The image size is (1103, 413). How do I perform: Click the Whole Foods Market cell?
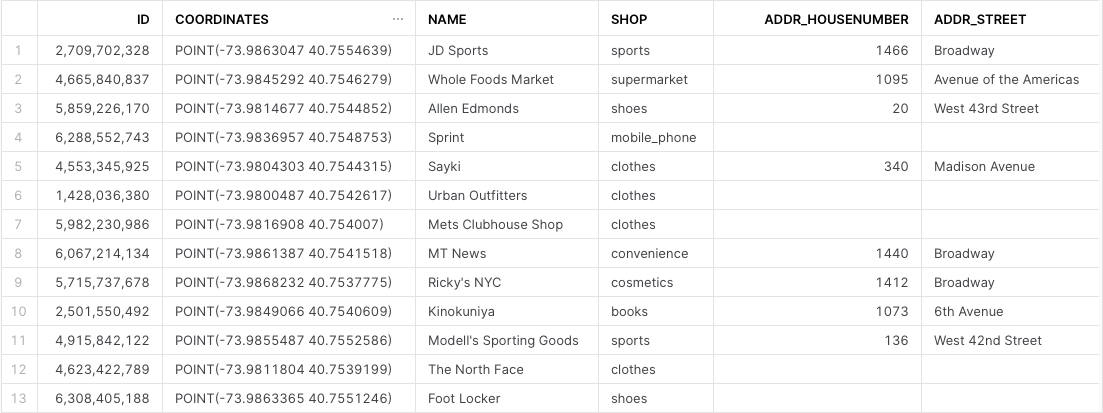click(490, 79)
